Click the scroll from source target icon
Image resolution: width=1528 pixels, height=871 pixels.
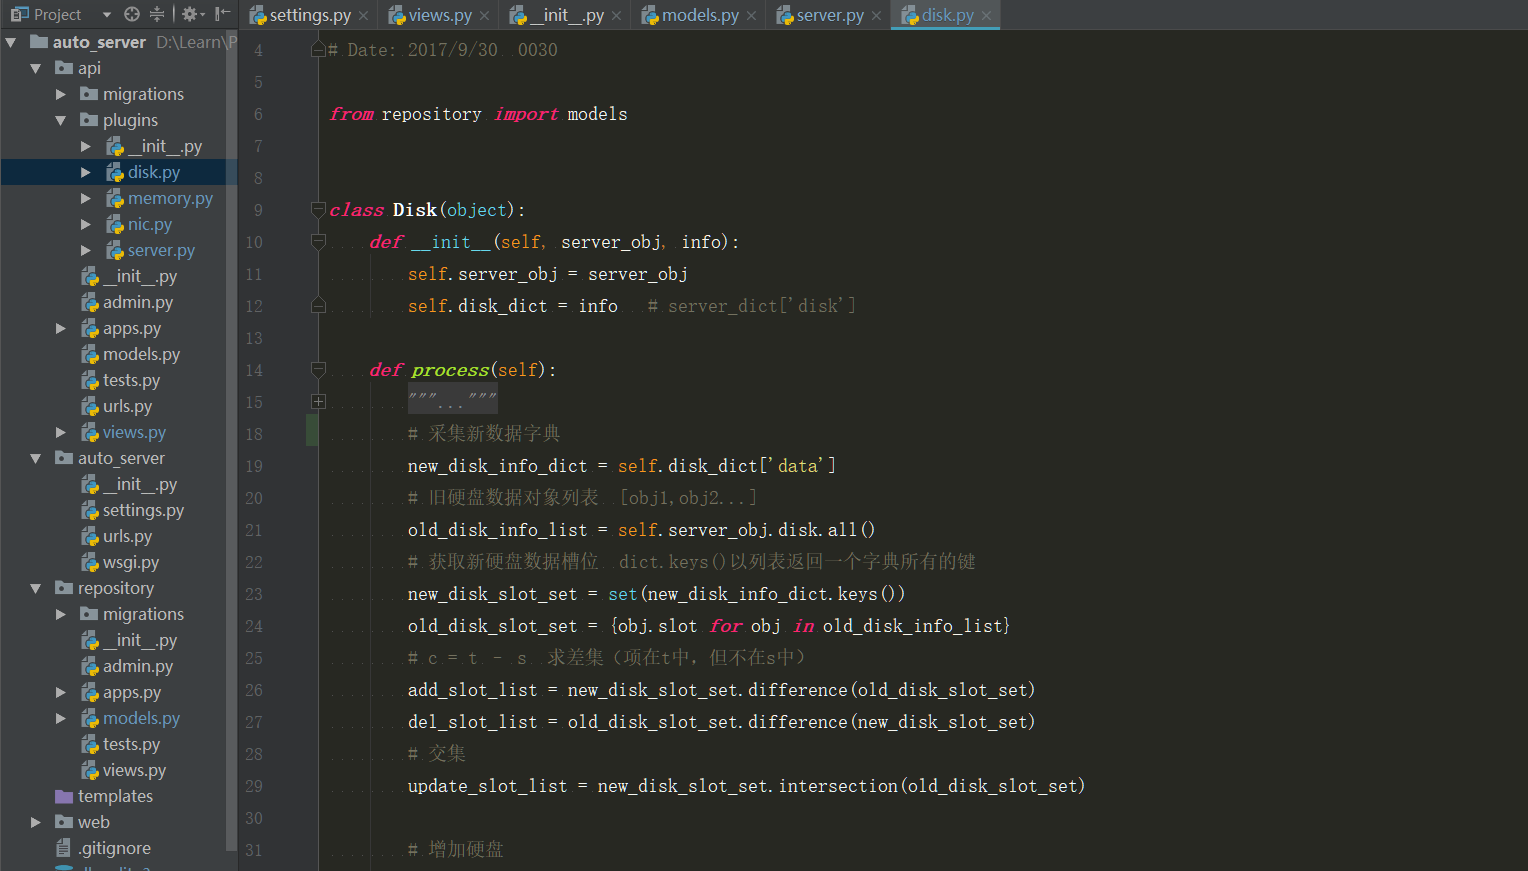132,14
